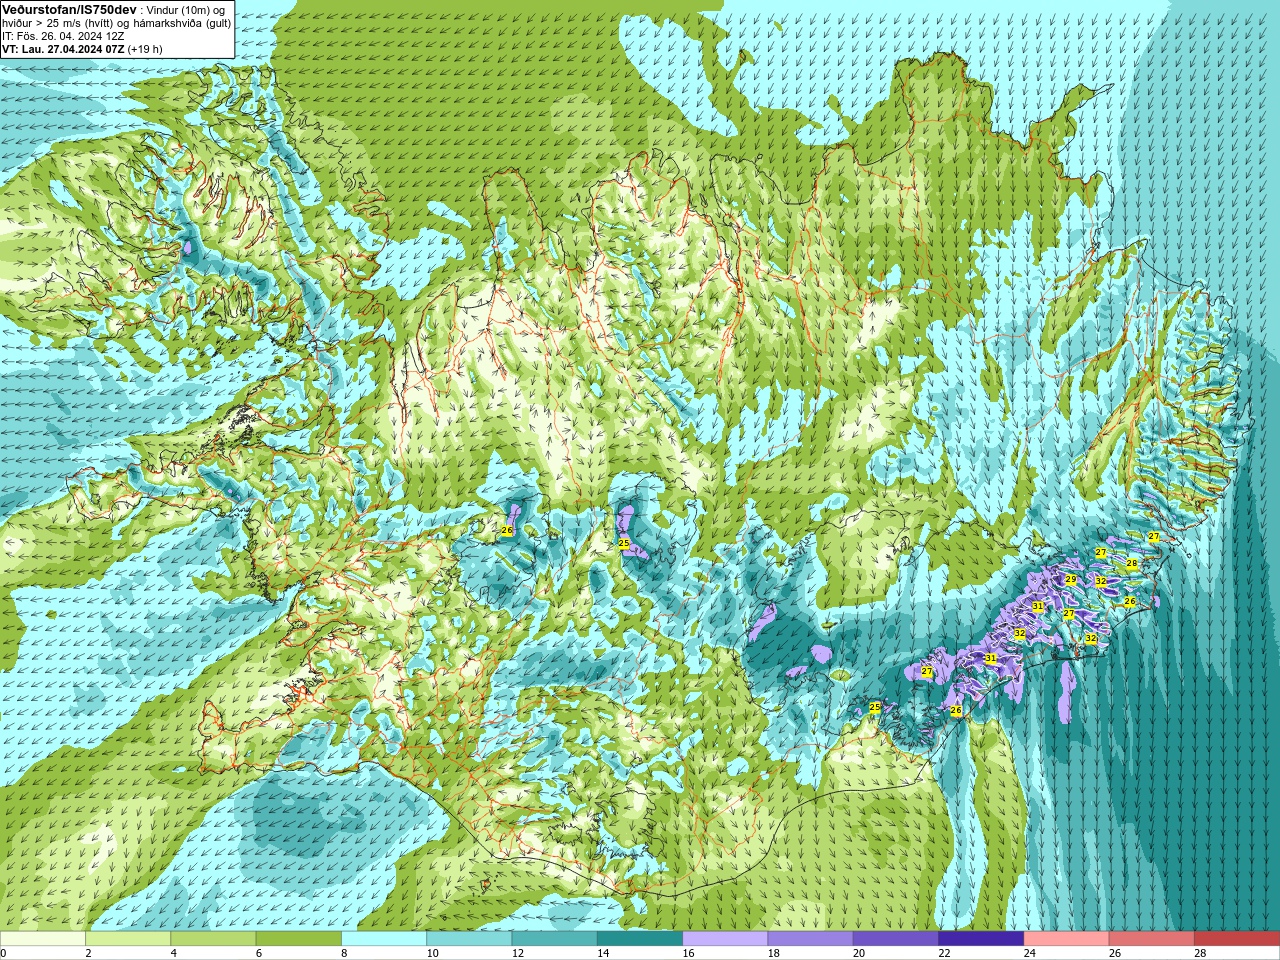Click legend scale number "20"
Screen dimensions: 1280x960
tap(859, 954)
